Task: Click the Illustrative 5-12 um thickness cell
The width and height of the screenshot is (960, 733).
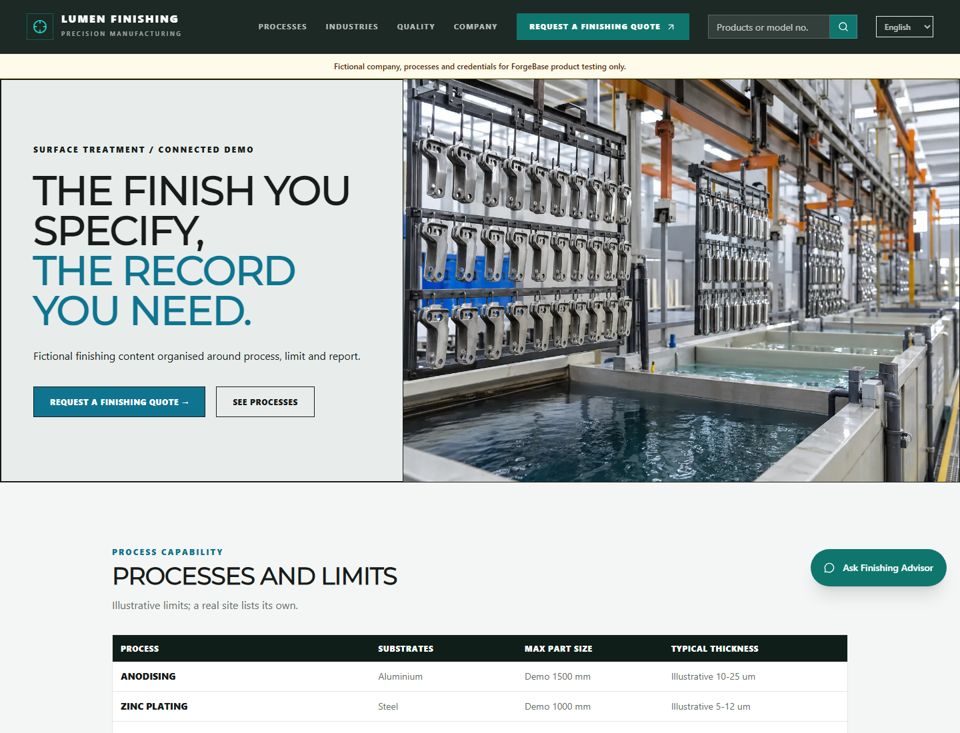Action: 711,707
